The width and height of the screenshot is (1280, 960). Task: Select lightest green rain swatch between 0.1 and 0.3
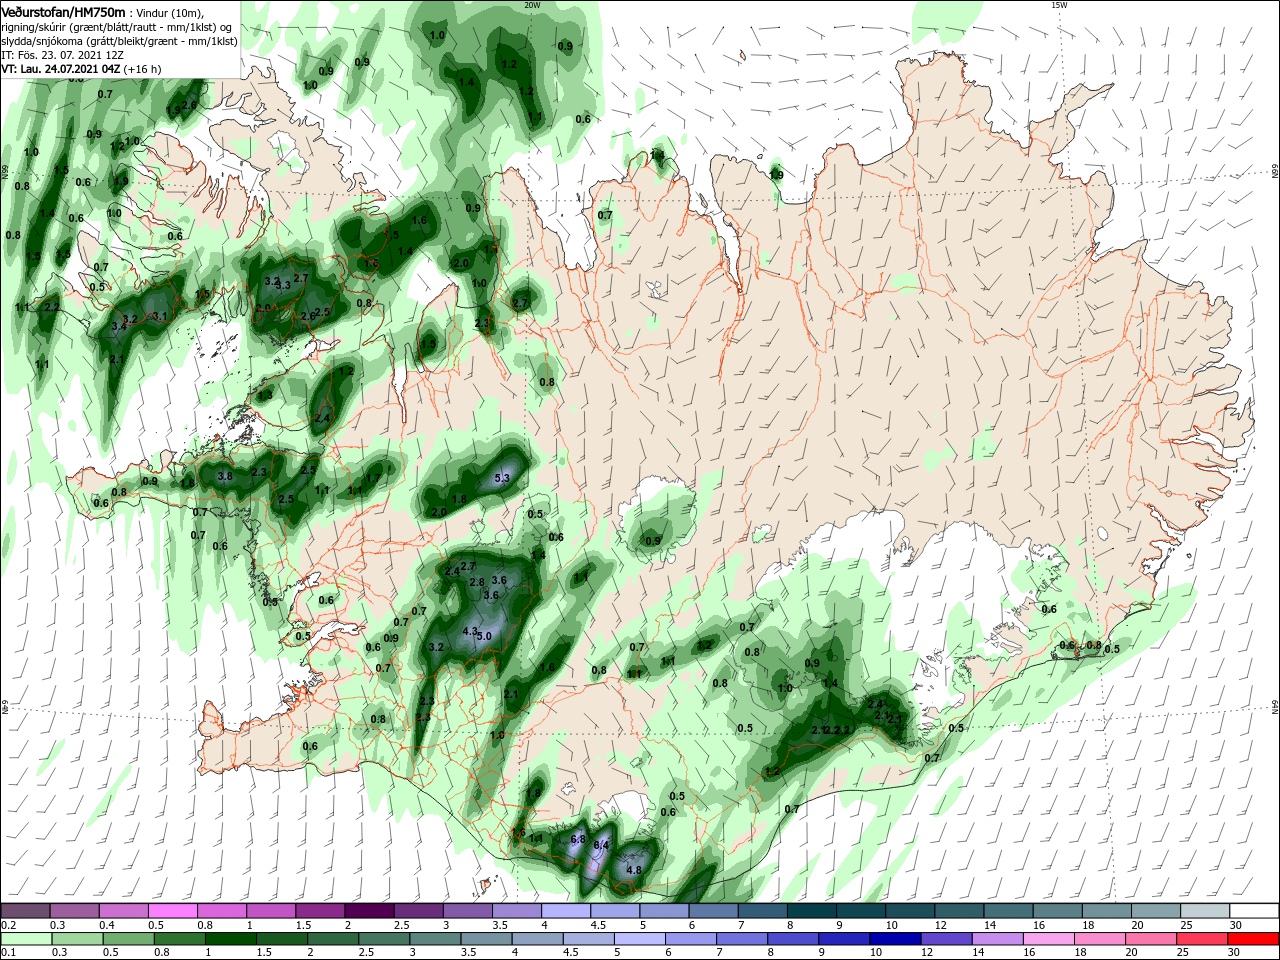click(25, 939)
